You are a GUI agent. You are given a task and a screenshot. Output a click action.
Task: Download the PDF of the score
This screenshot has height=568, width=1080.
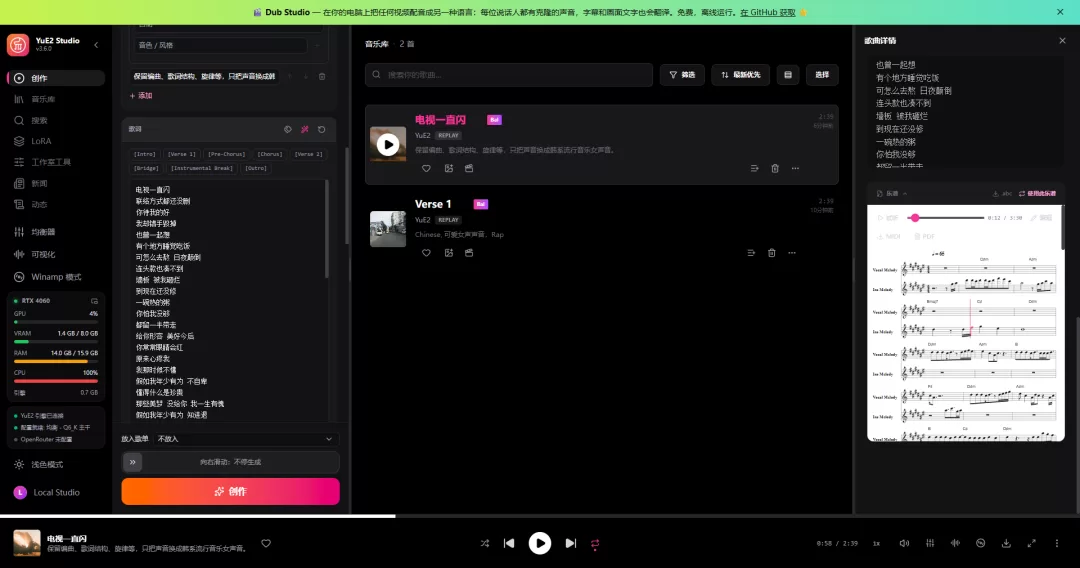(x=924, y=236)
